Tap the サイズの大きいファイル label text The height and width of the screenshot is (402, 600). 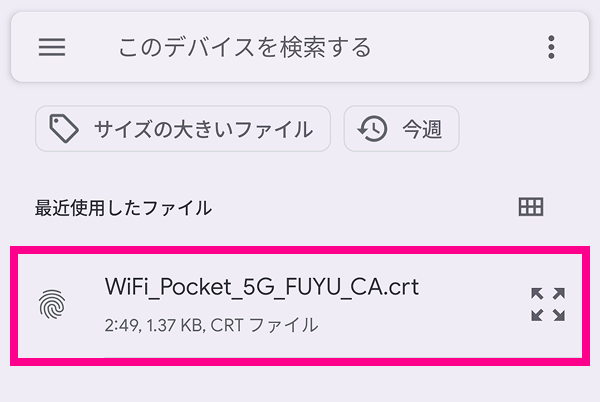pos(203,129)
